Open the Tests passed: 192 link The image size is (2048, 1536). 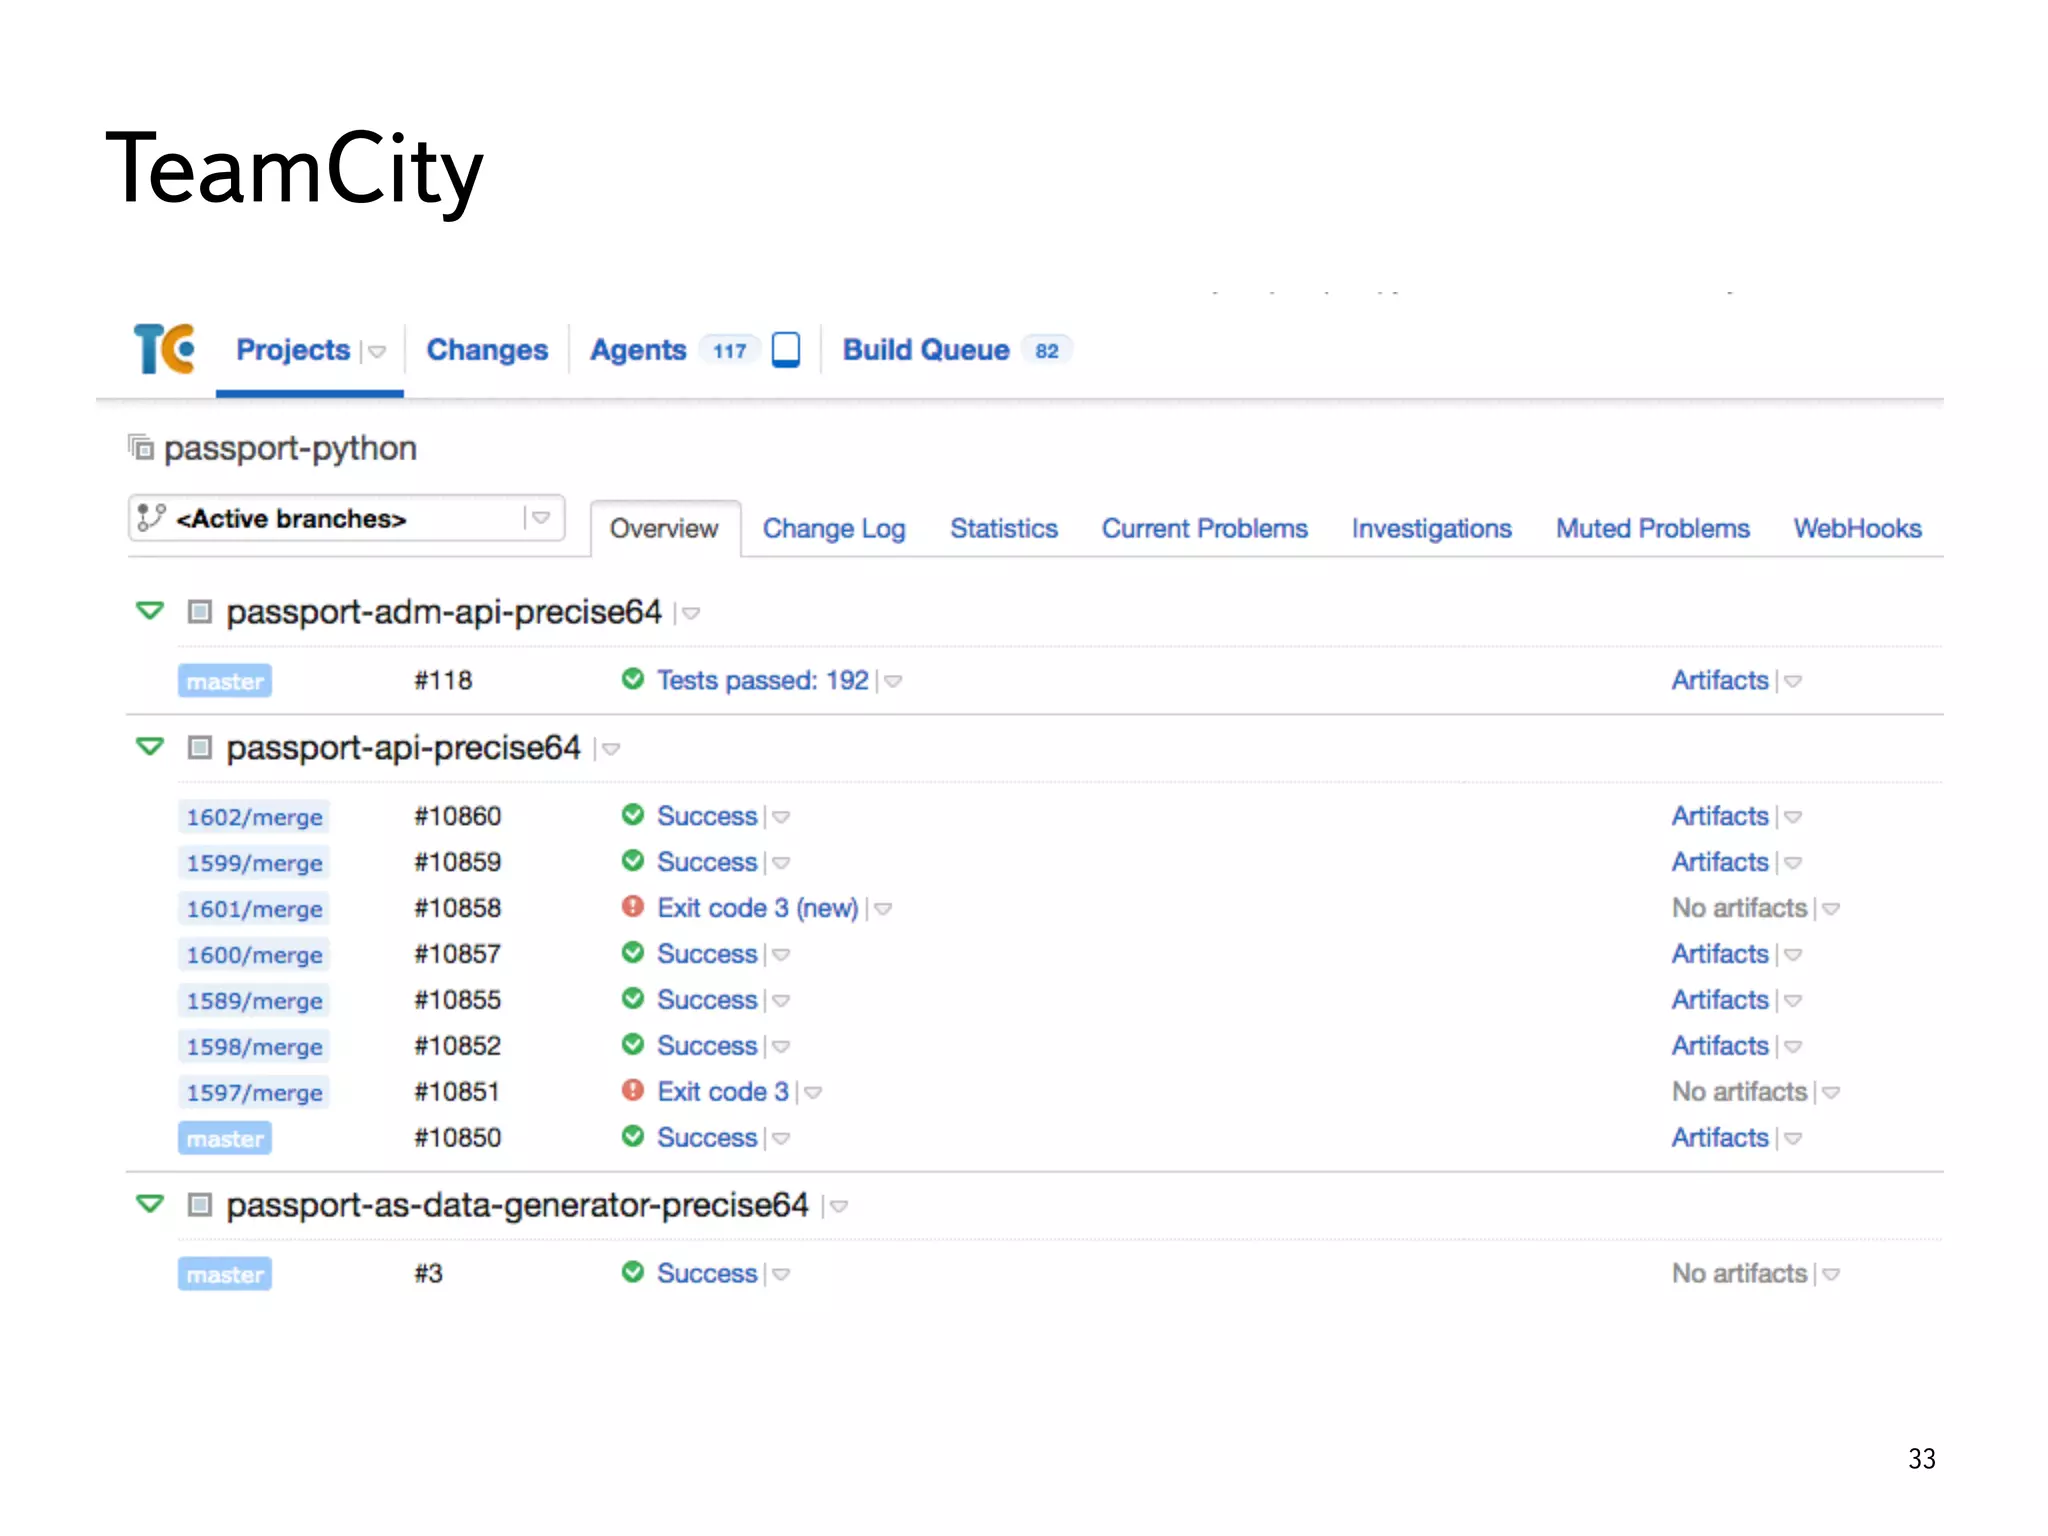click(763, 680)
